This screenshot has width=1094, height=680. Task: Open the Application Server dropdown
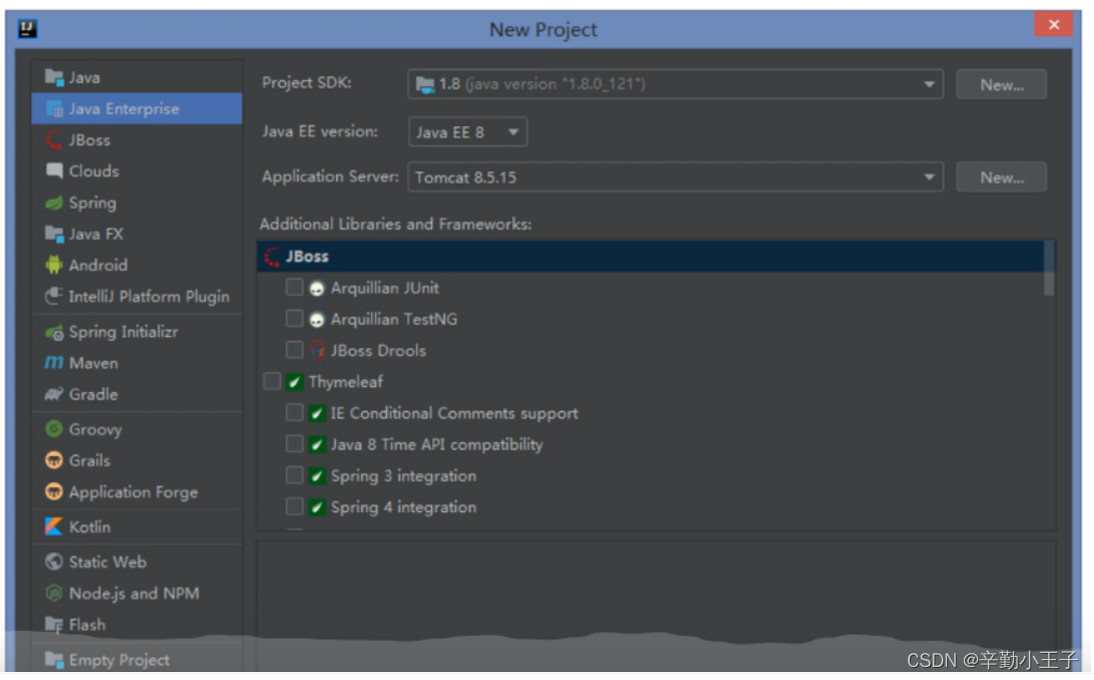(675, 177)
